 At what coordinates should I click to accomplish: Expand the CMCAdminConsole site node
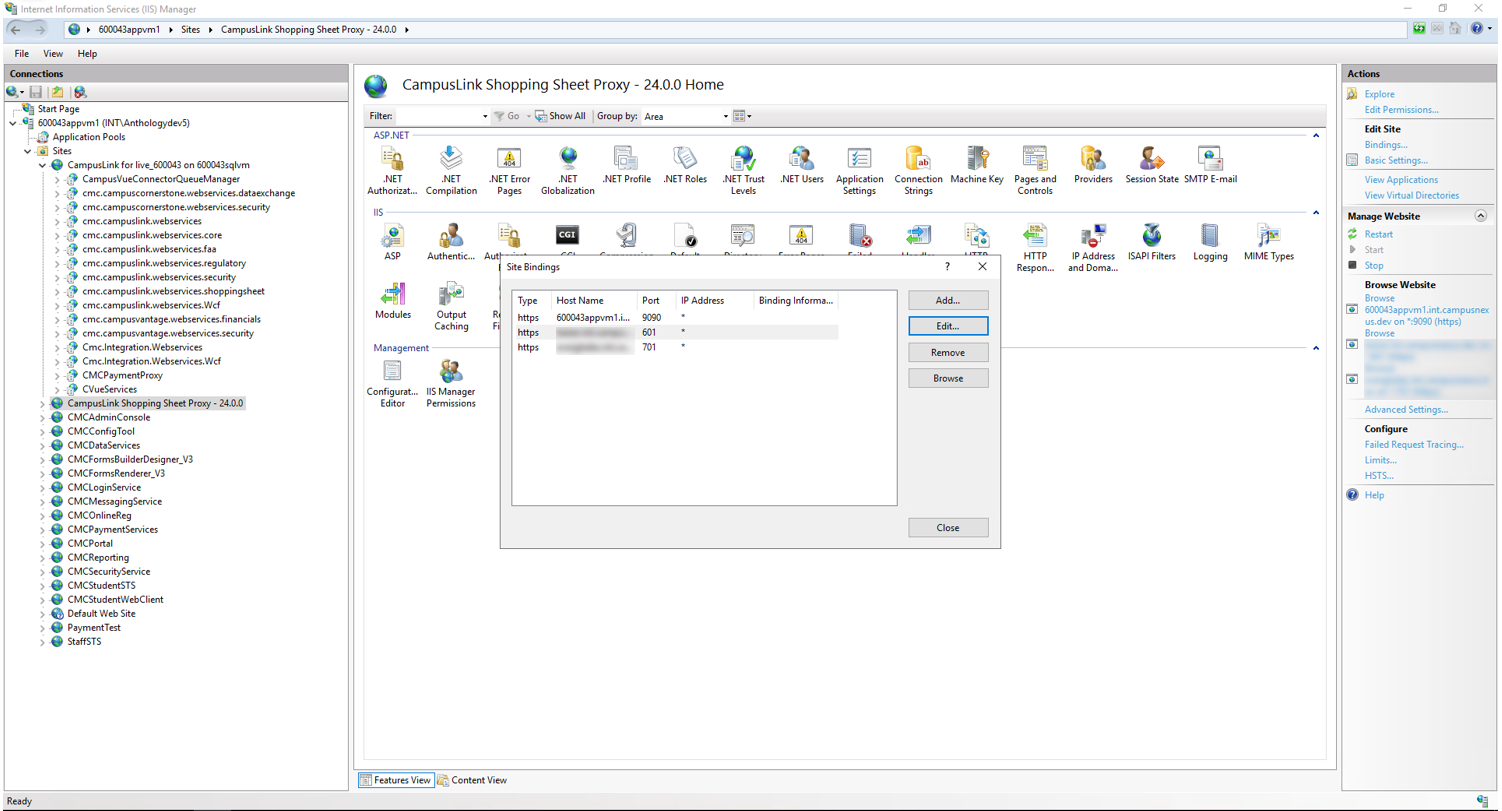coord(42,417)
